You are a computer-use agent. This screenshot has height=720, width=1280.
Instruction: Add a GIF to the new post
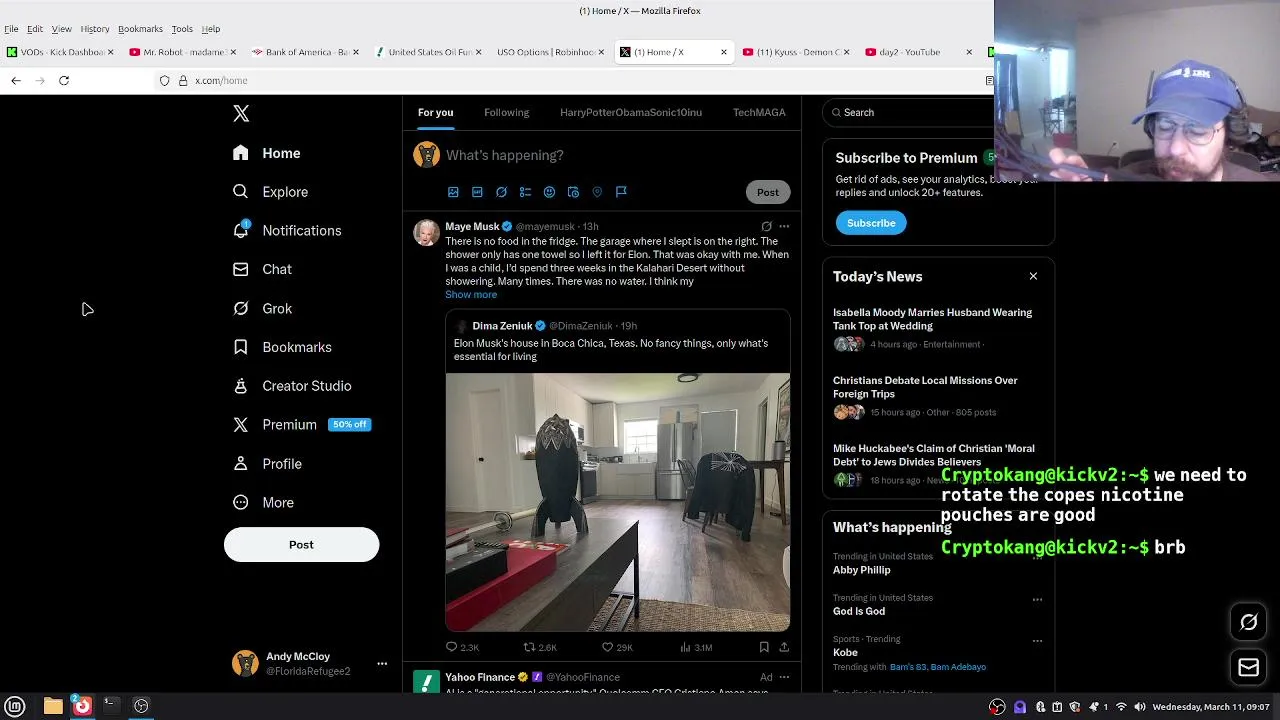pyautogui.click(x=477, y=192)
